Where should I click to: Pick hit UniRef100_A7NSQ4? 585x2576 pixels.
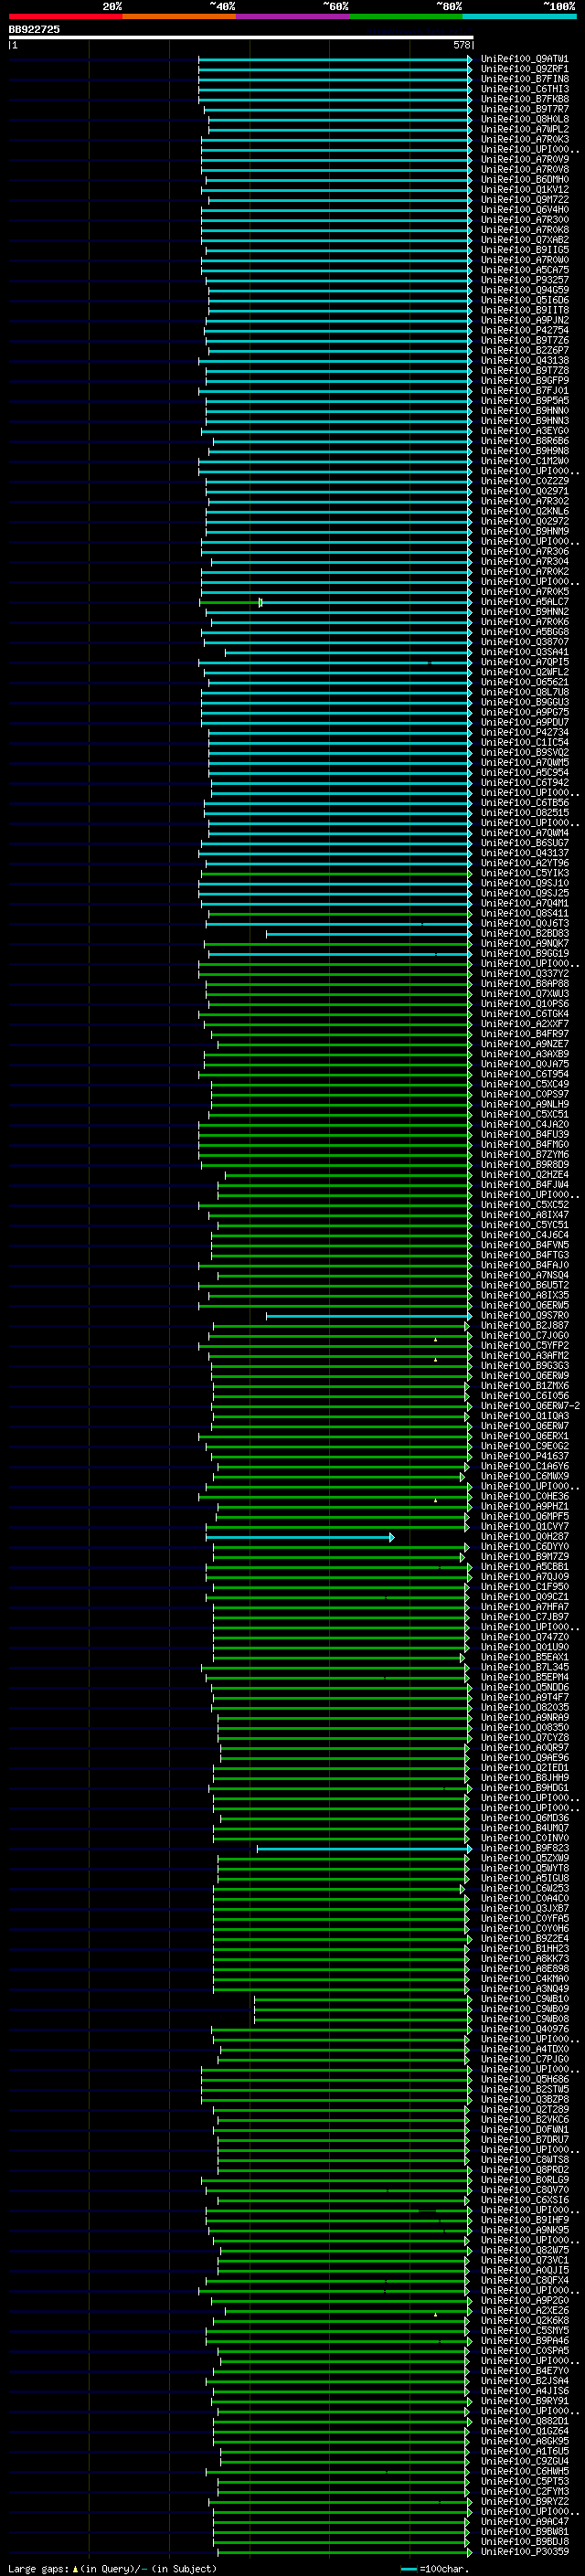525,1276
